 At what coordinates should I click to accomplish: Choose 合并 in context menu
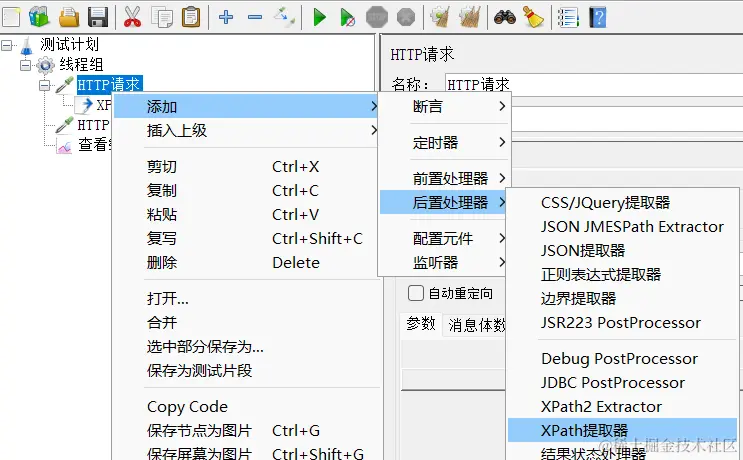pos(246,322)
